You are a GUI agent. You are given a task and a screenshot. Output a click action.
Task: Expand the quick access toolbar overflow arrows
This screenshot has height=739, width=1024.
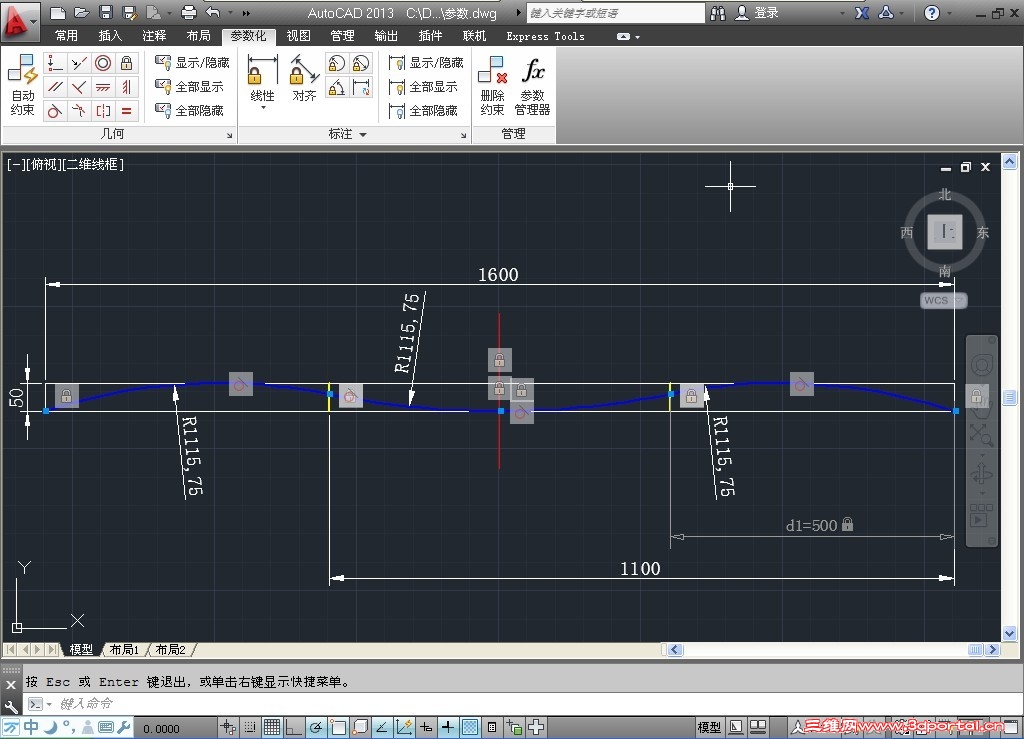click(246, 13)
